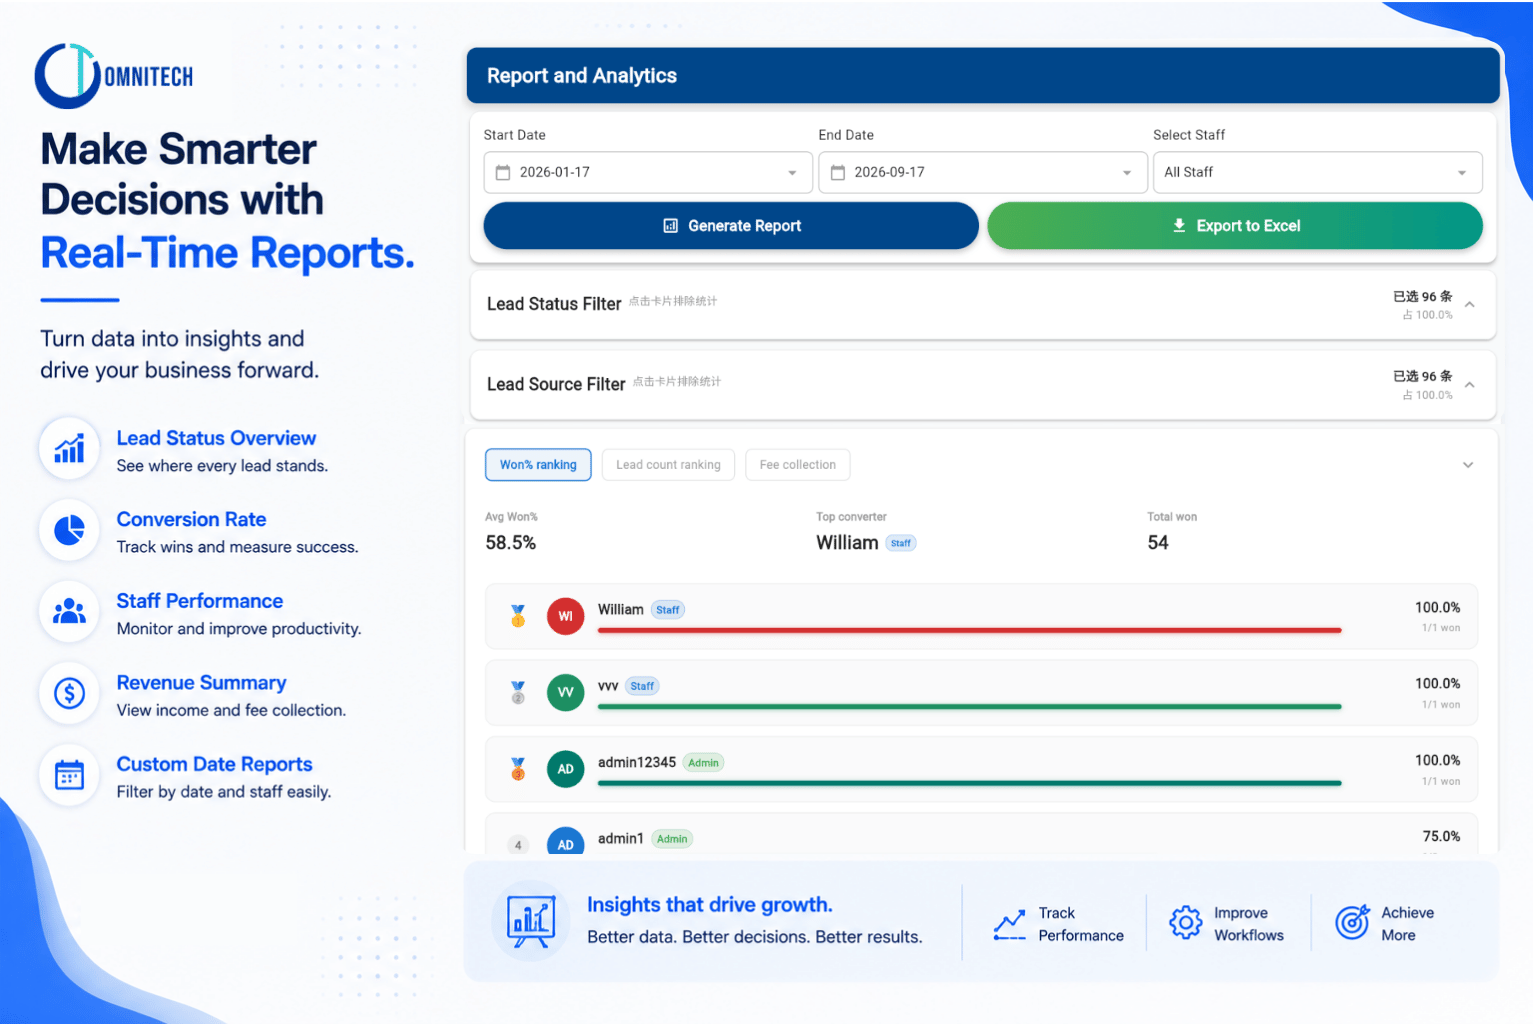Click the Lead Status Overview bar-chart icon

click(x=69, y=449)
